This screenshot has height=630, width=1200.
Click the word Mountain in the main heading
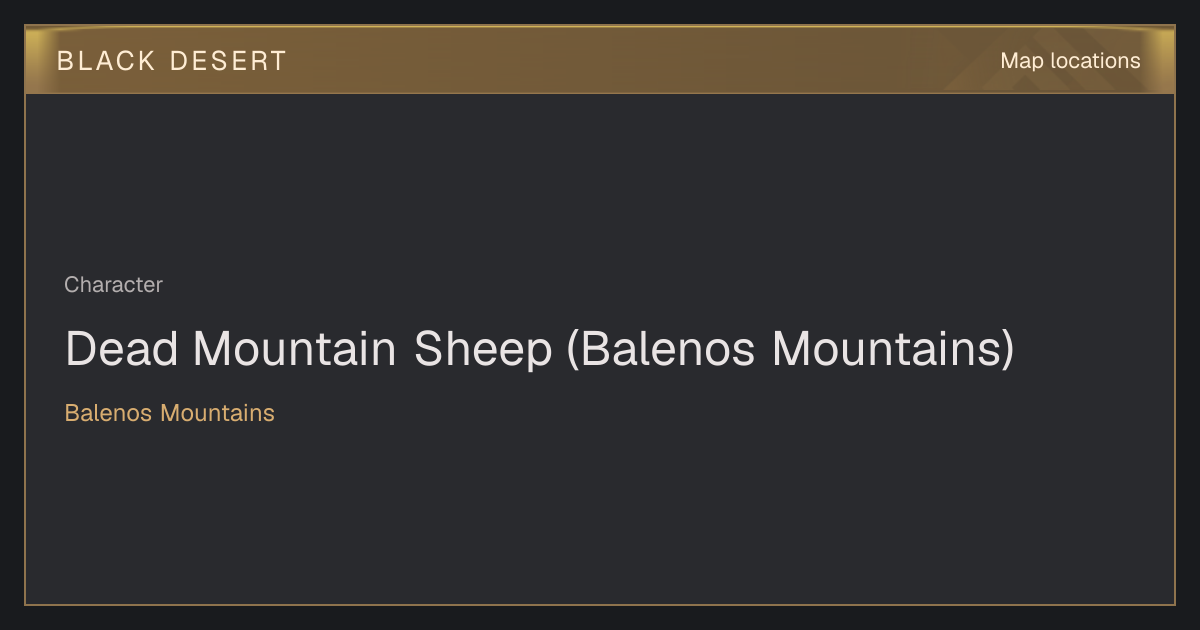pyautogui.click(x=296, y=350)
